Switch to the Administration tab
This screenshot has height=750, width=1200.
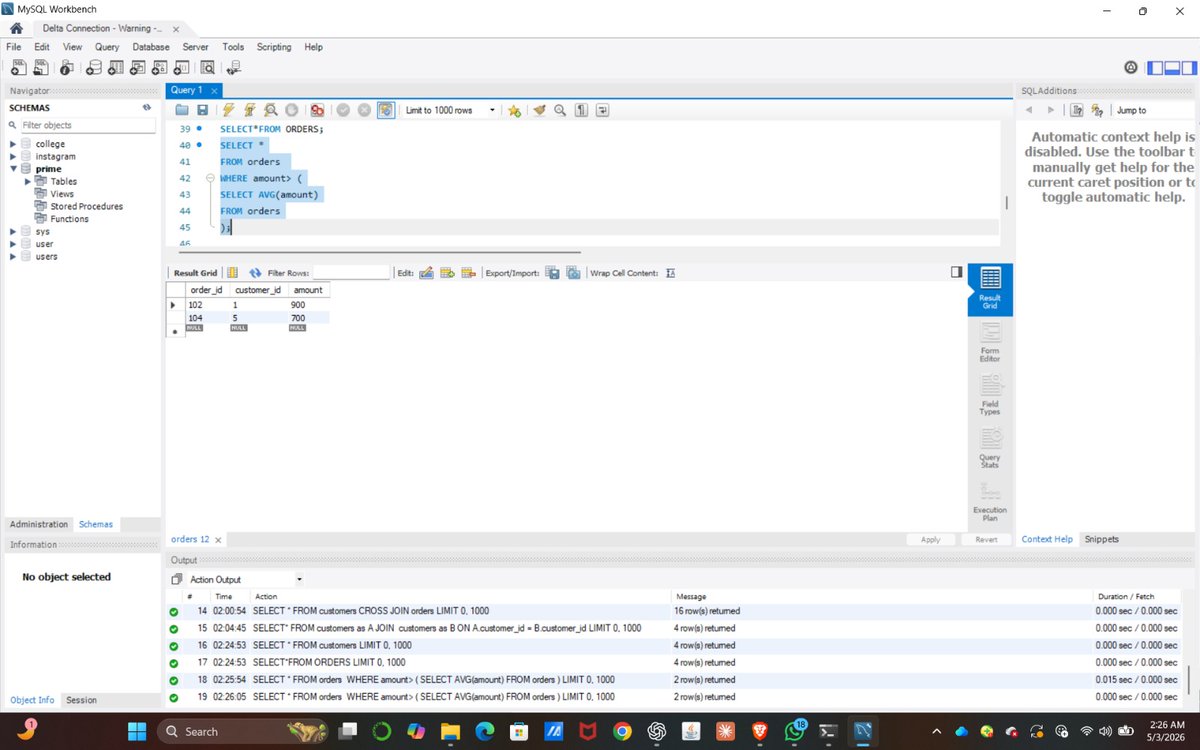click(x=39, y=524)
